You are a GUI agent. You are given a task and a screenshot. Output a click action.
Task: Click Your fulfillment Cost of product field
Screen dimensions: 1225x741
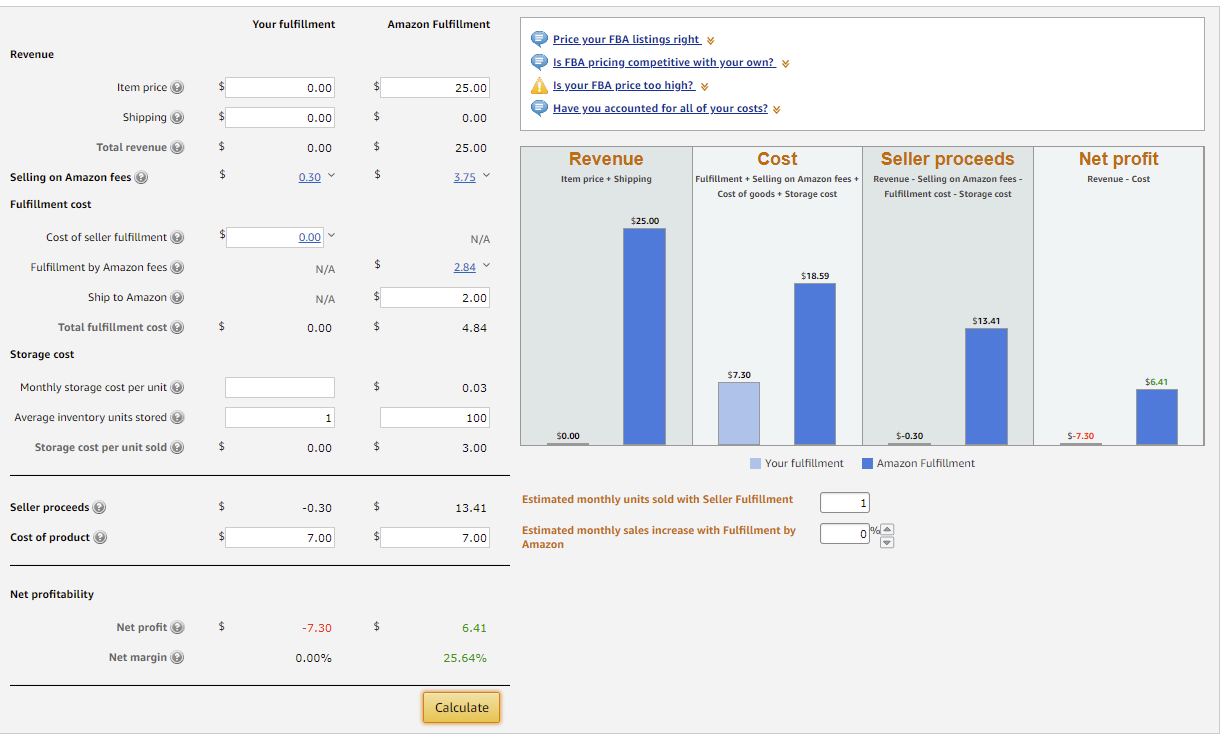pyautogui.click(x=280, y=538)
